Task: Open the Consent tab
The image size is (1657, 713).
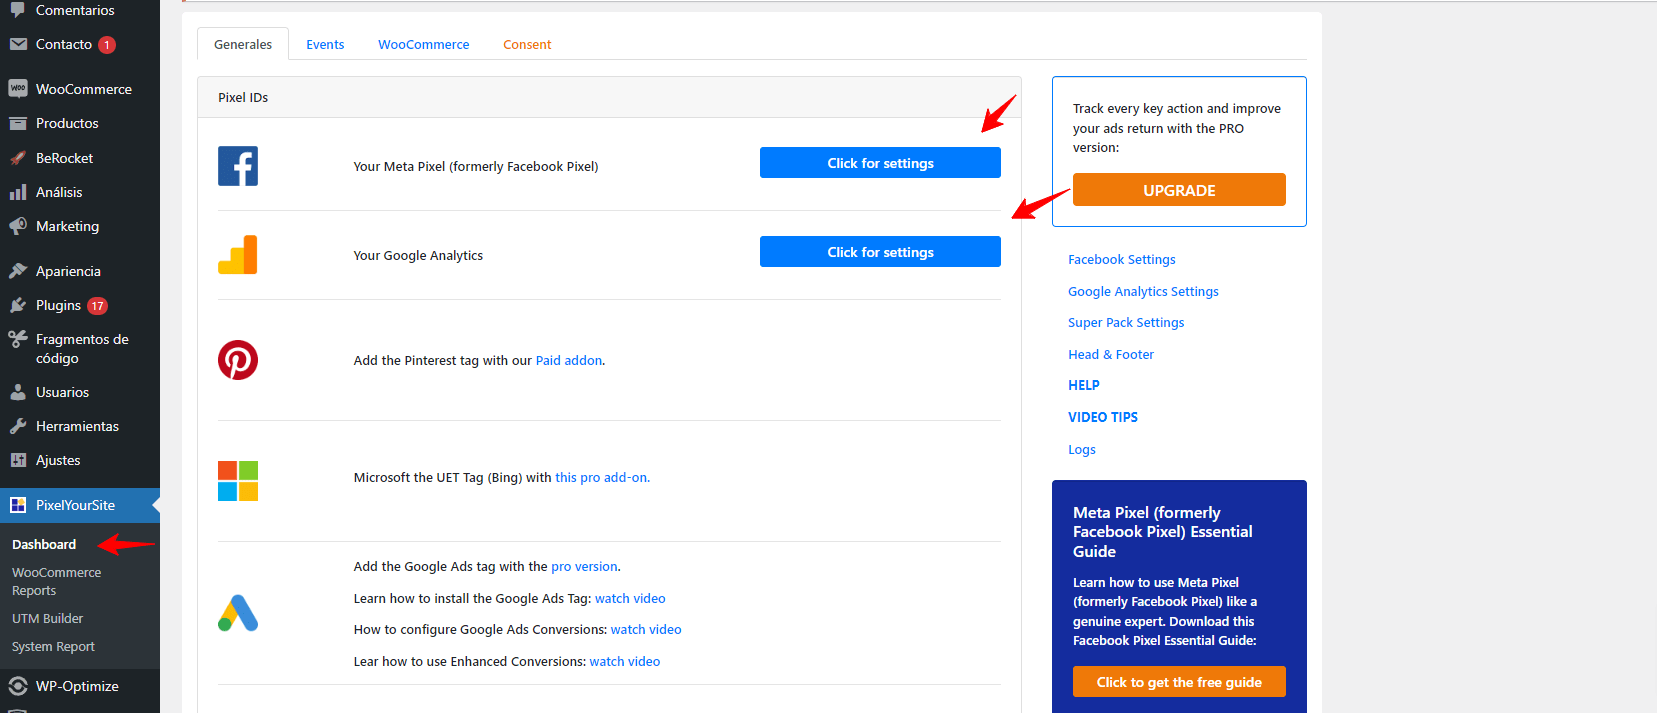Action: click(x=527, y=44)
